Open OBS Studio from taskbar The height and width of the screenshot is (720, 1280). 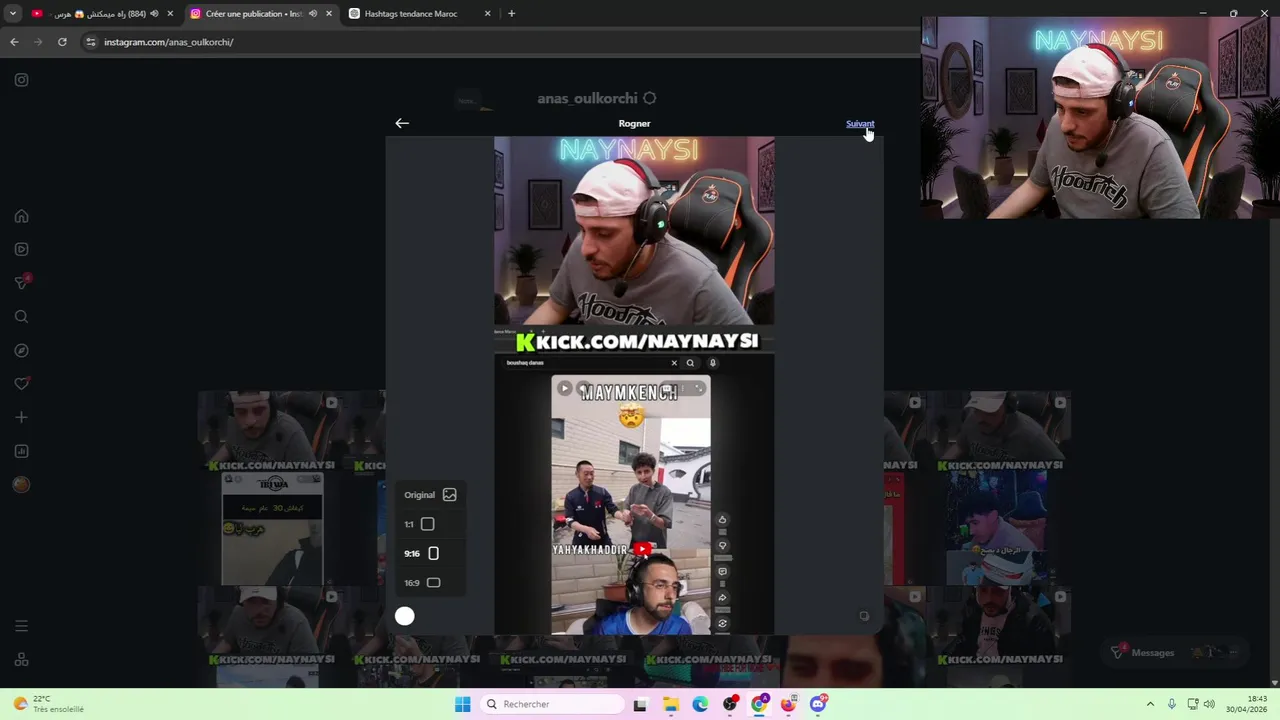pos(730,704)
